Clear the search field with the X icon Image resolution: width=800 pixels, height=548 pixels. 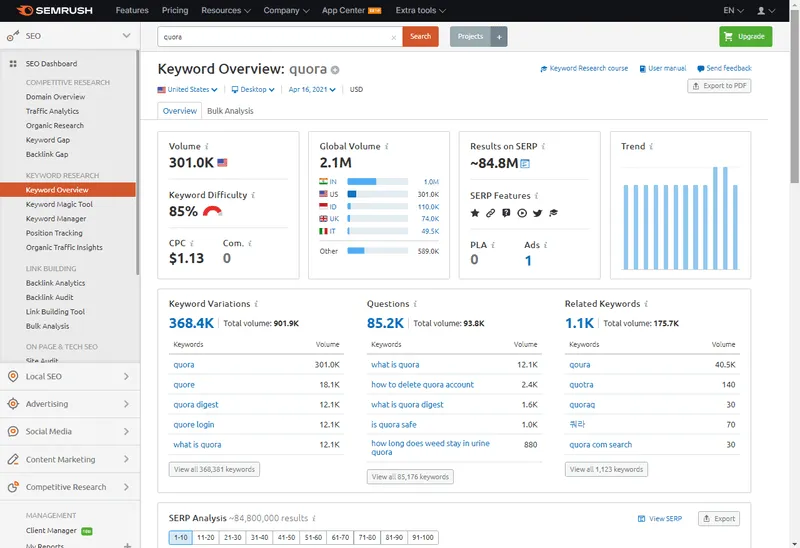click(393, 37)
